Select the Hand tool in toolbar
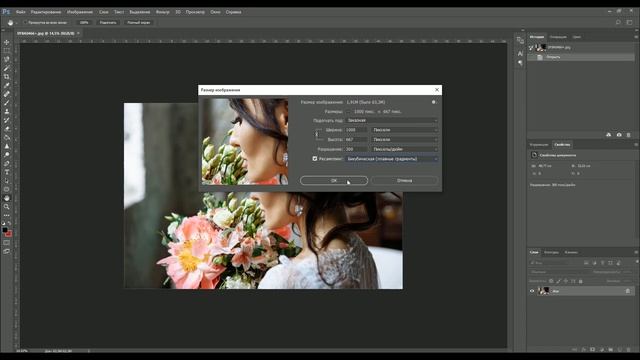 click(7, 198)
